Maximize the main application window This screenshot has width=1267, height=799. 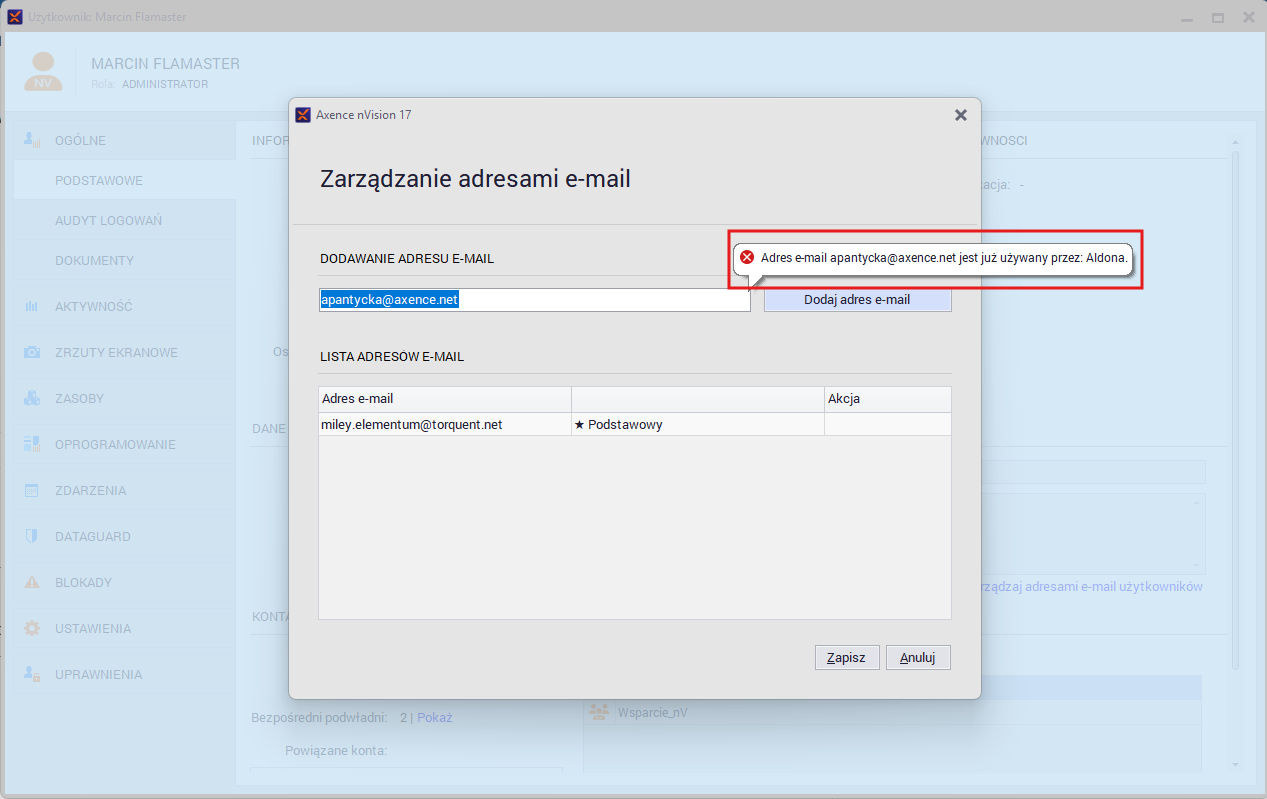pos(1218,17)
